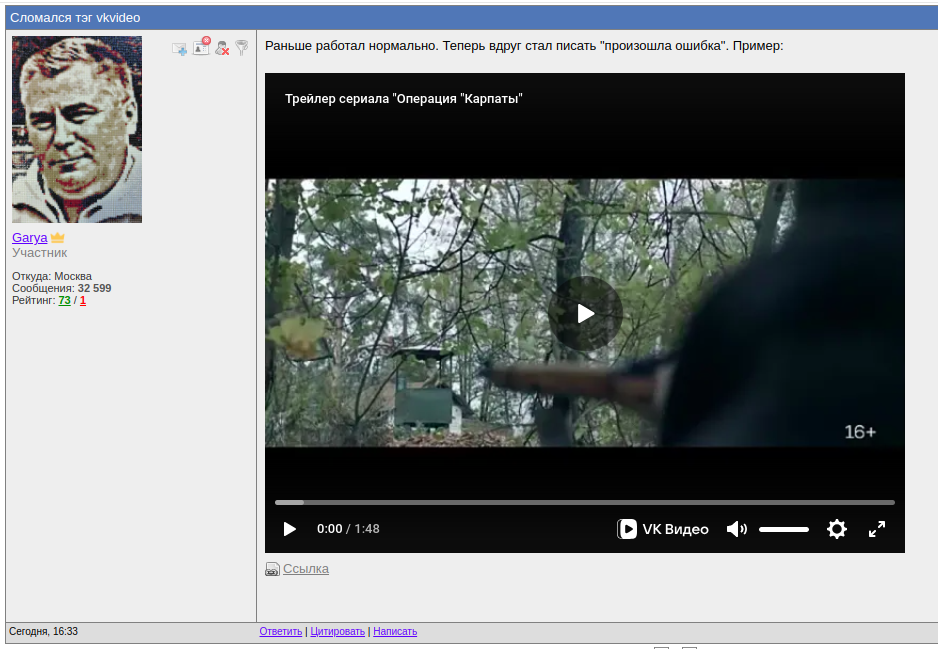Open Garya's user profile link

(29, 237)
